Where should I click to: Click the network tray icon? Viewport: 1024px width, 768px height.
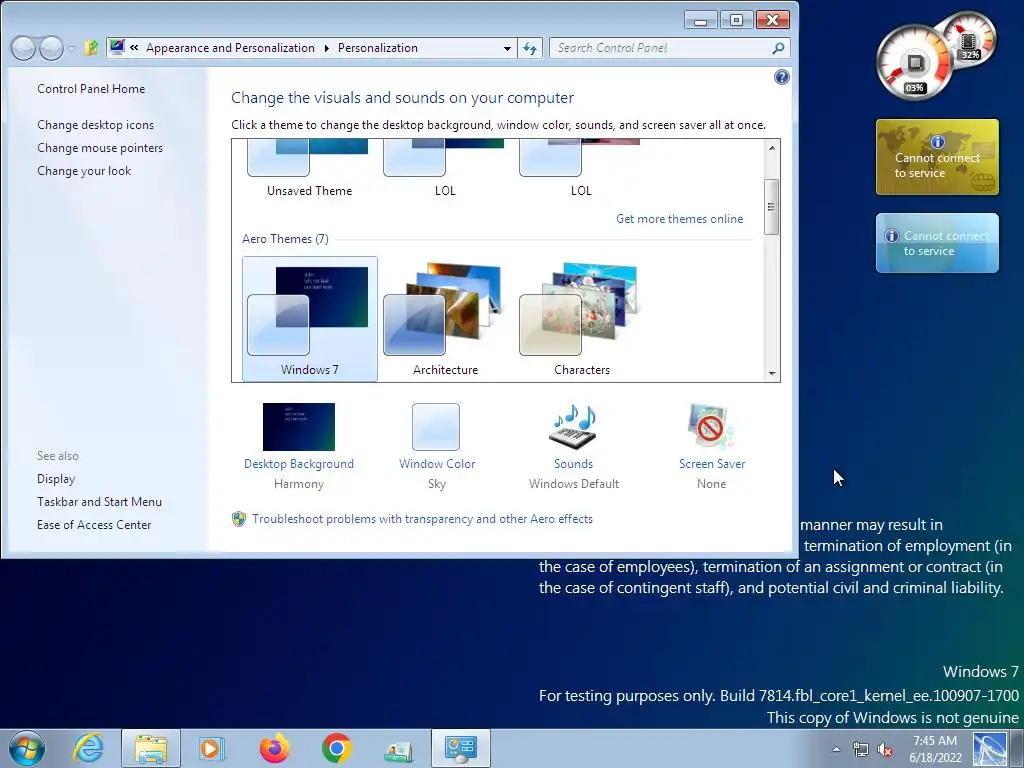point(861,749)
